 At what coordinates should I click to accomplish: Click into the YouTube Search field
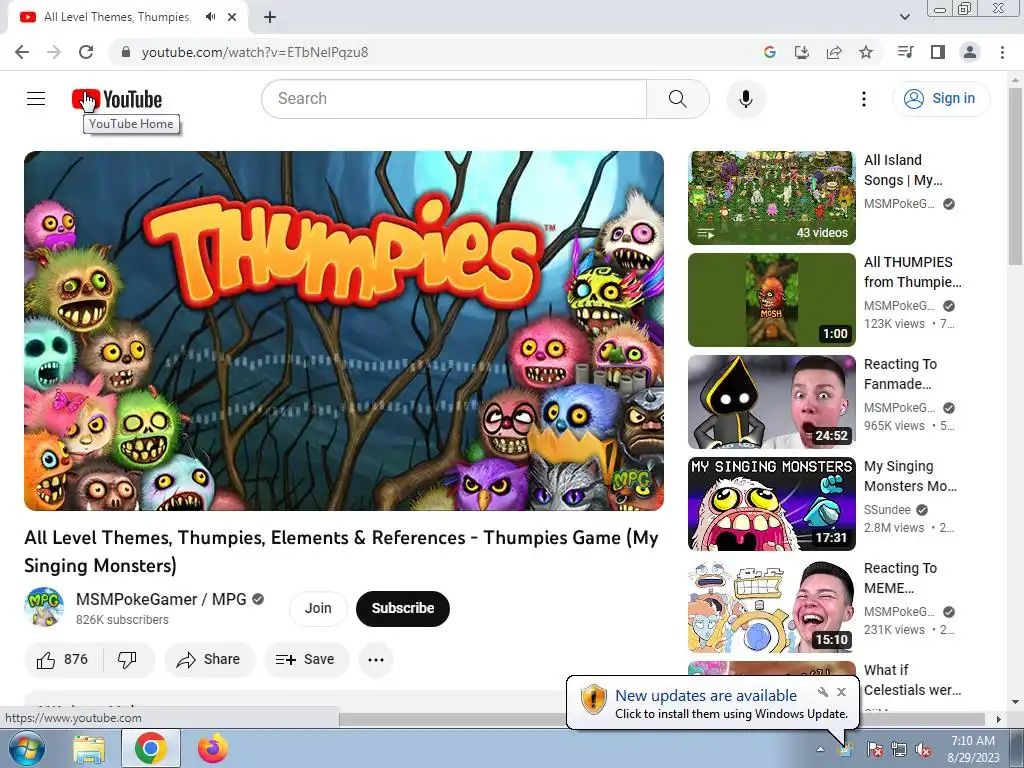click(454, 99)
